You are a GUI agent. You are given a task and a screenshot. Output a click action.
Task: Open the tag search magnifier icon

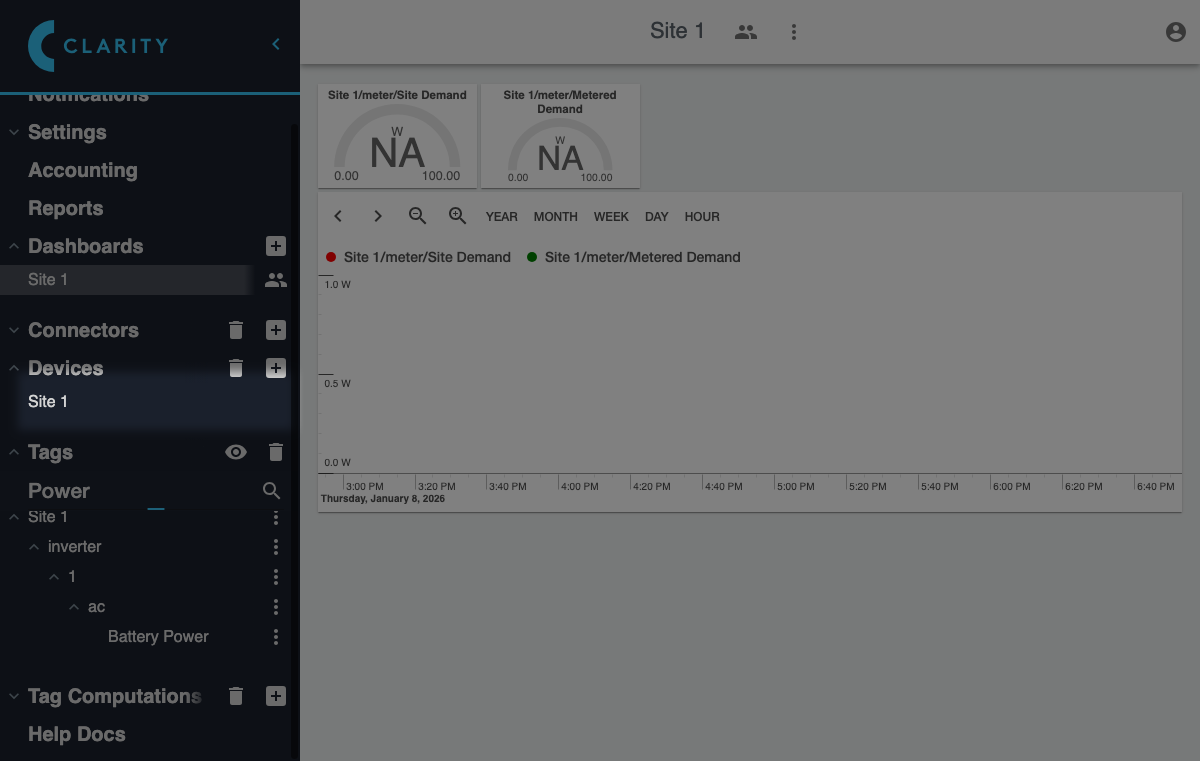coord(271,491)
